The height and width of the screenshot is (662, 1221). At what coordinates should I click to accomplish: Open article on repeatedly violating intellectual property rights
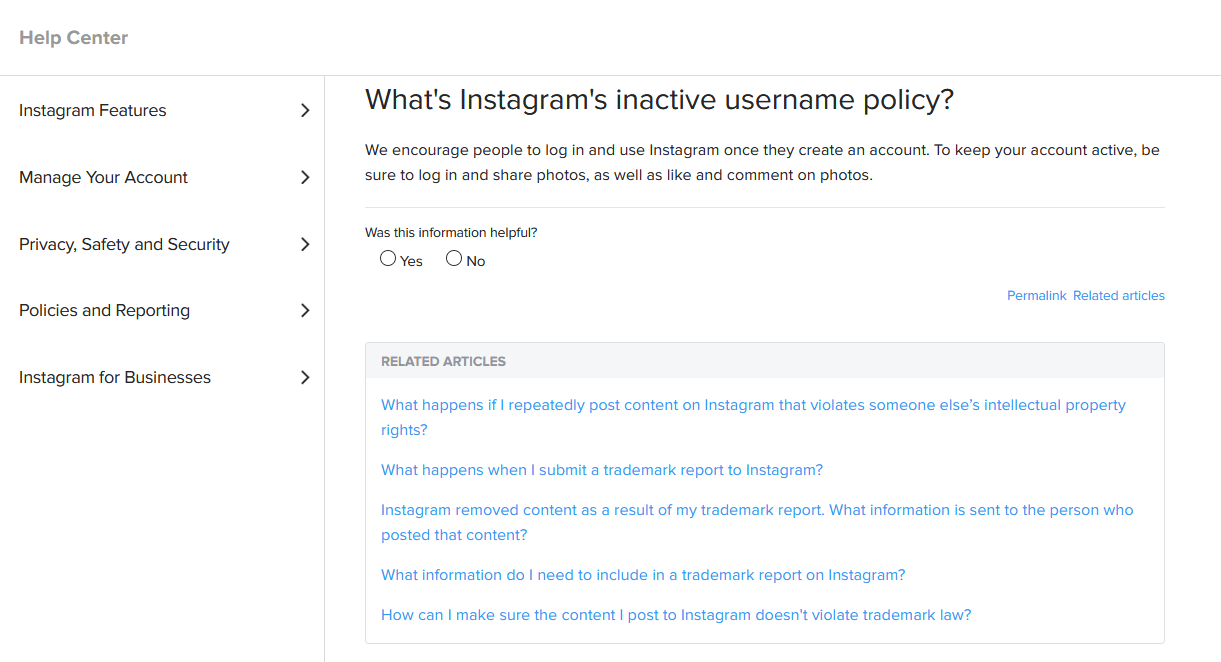click(753, 406)
